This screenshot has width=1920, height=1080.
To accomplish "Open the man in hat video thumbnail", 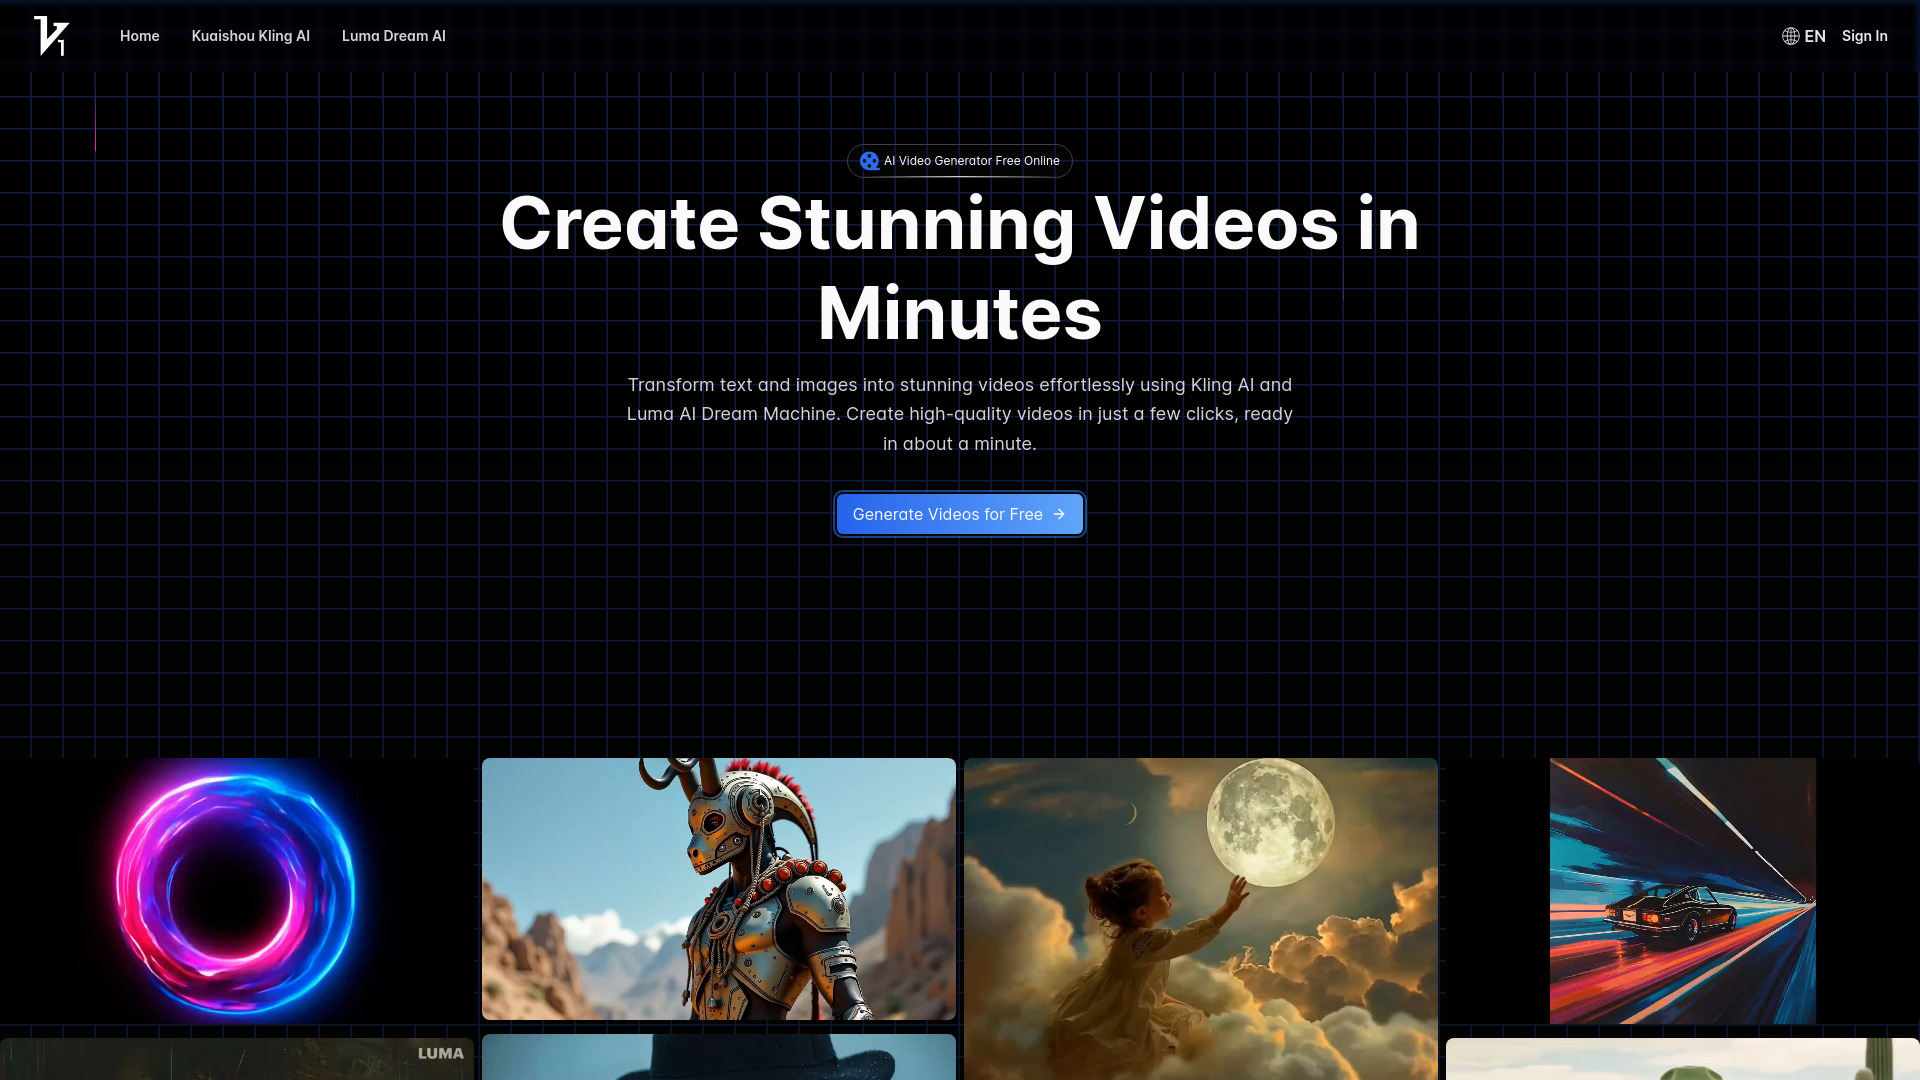I will tap(718, 1058).
